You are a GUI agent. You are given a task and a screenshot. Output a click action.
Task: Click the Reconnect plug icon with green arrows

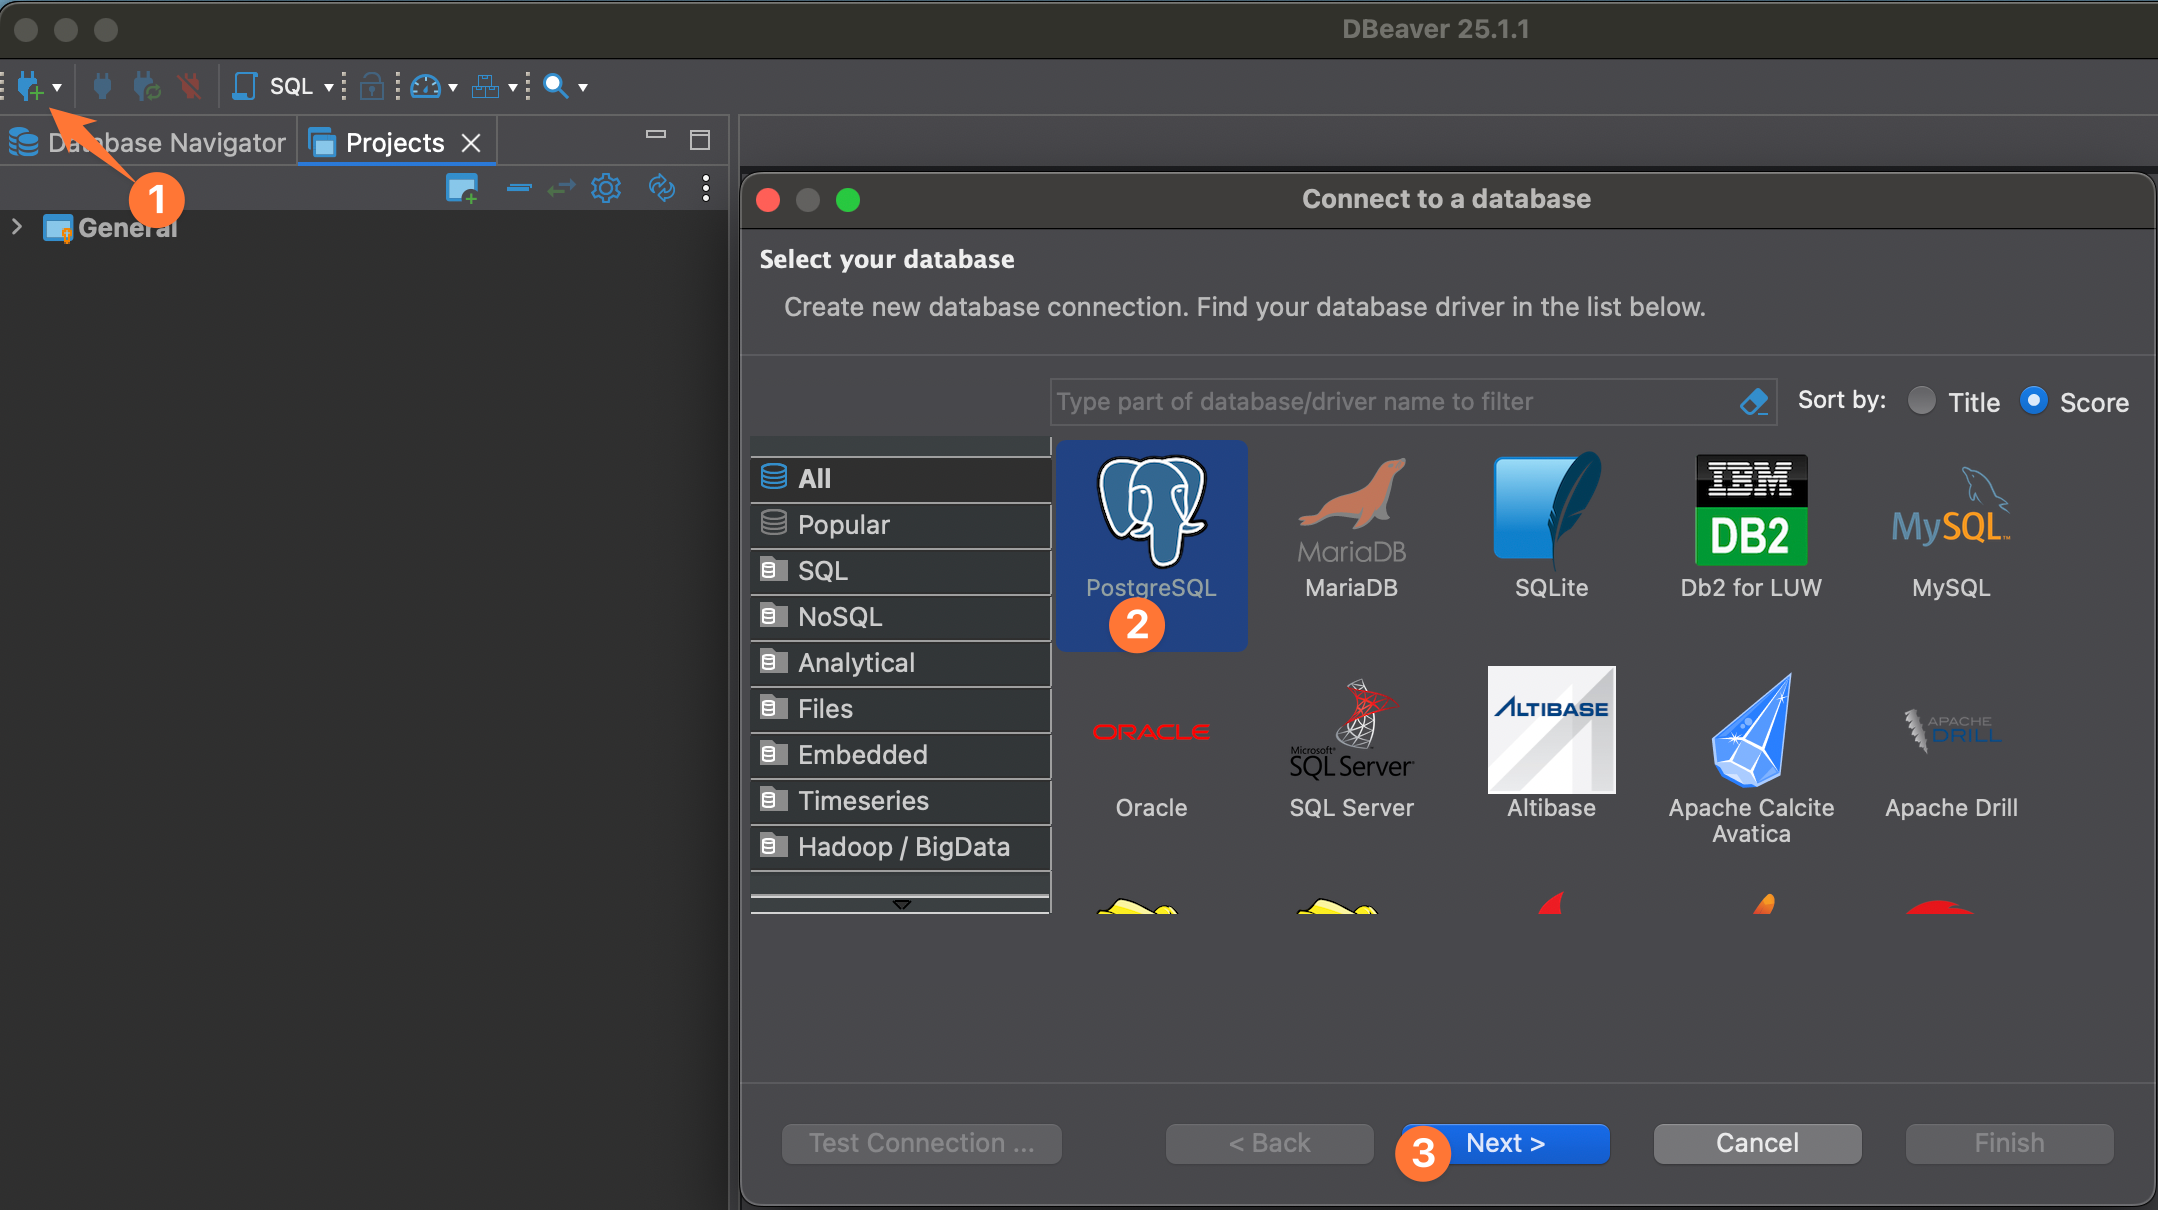point(146,86)
